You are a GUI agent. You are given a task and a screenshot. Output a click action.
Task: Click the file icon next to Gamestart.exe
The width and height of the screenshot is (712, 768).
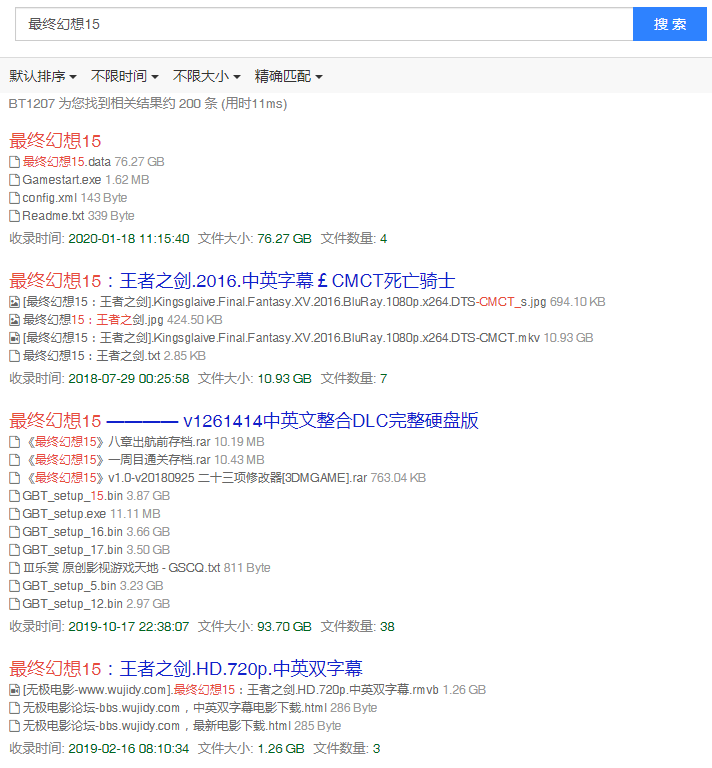(x=15, y=180)
